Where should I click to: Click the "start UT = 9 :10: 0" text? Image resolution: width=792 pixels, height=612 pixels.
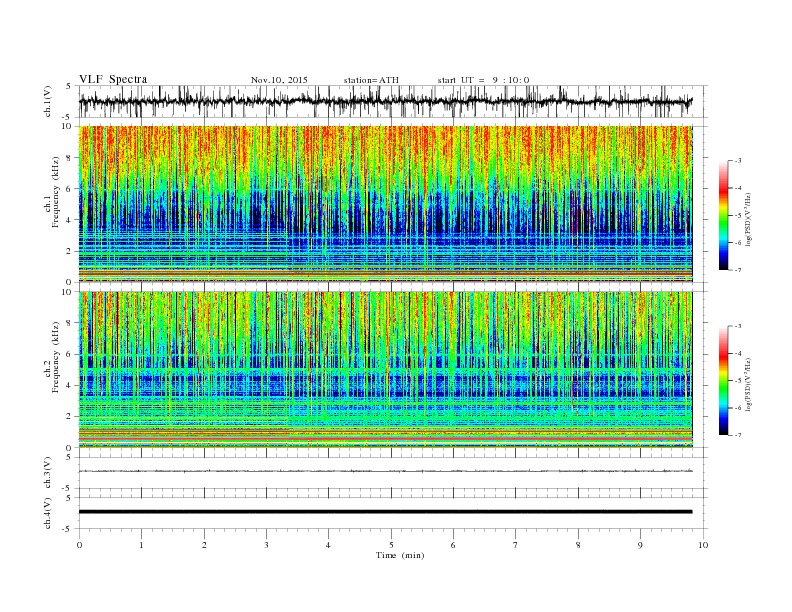483,80
